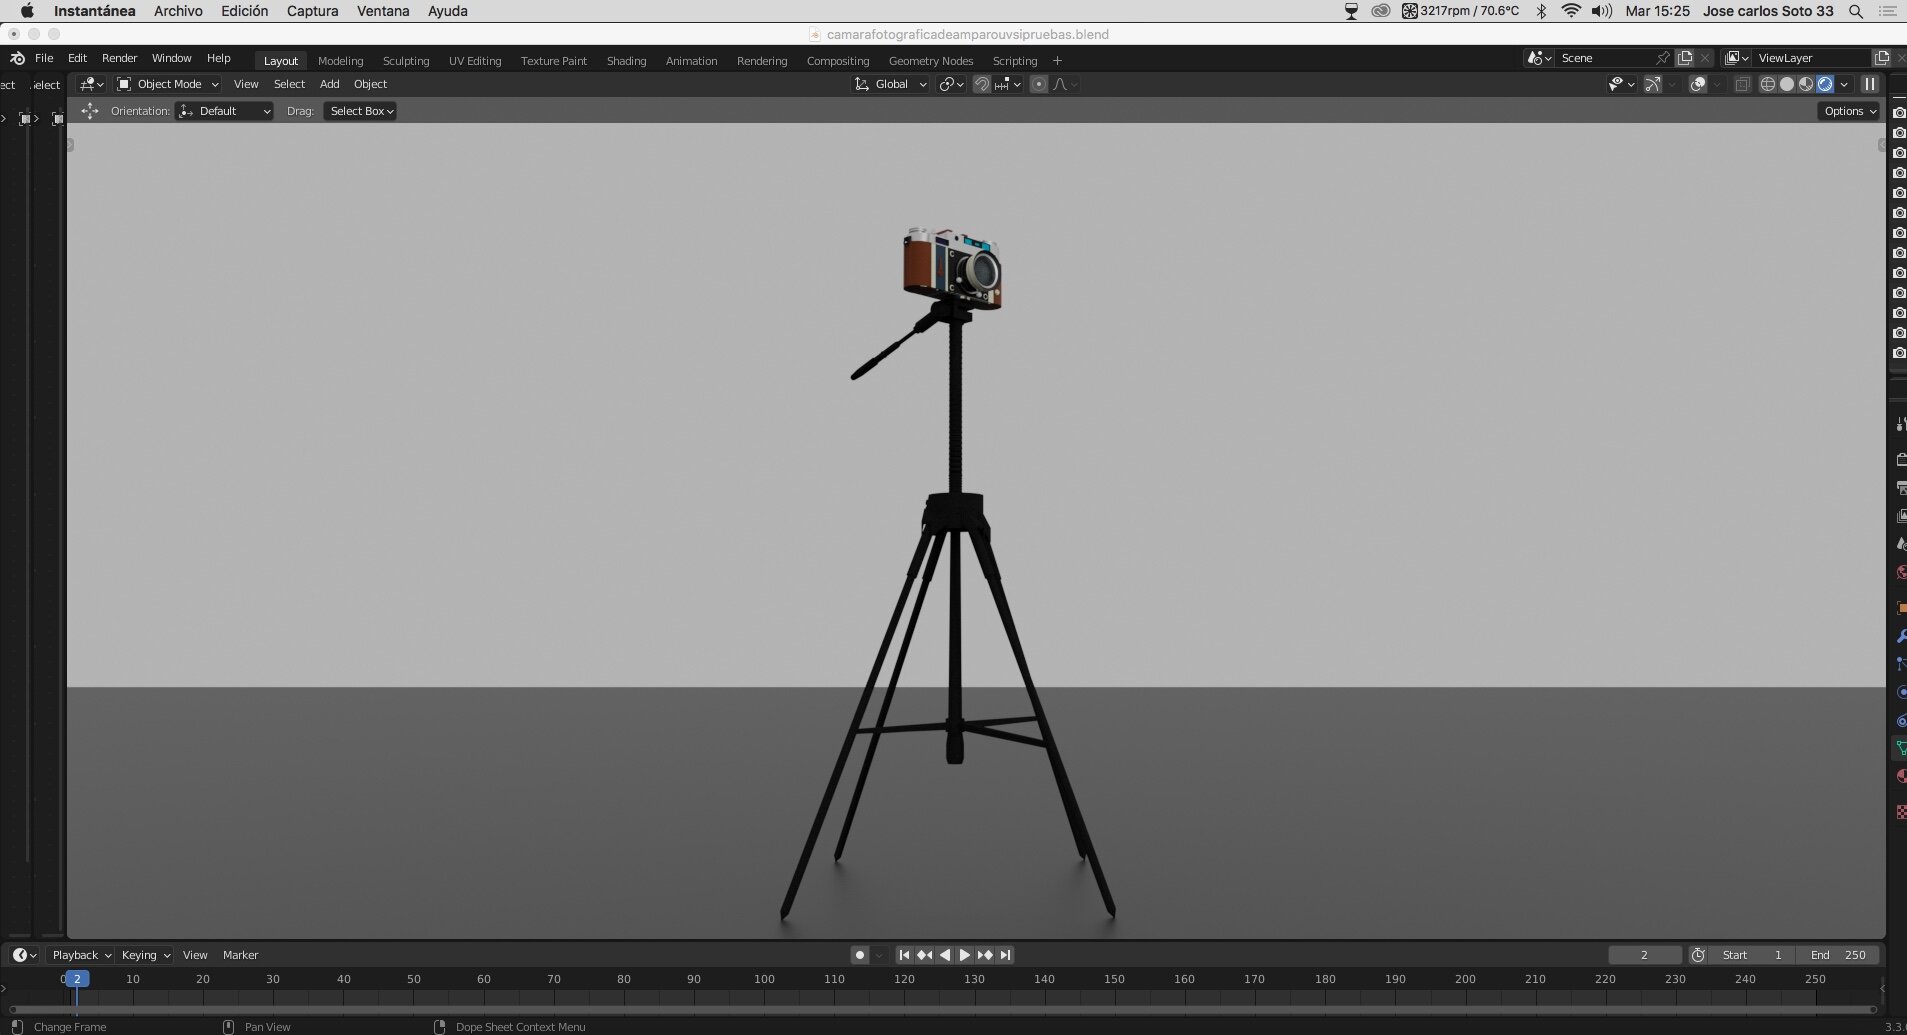Switch to the UV Editing workspace tab

pos(475,61)
